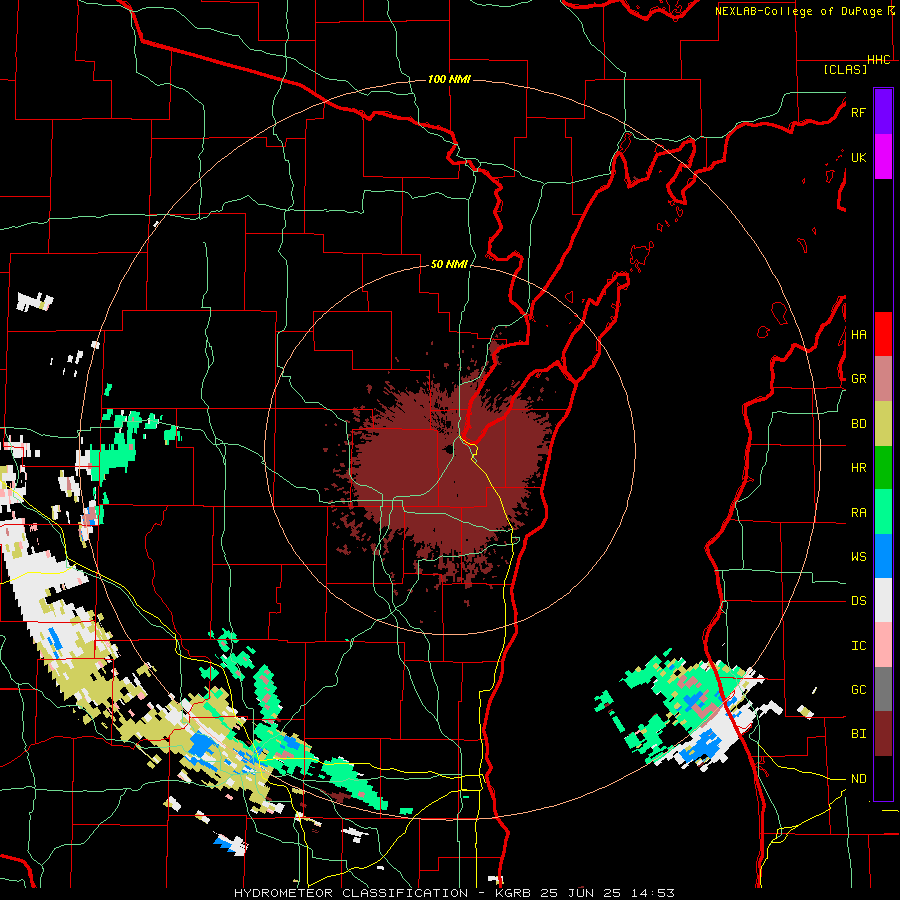The width and height of the screenshot is (900, 900).
Task: Pick the olive yellow BD color swatch
Action: (x=883, y=424)
